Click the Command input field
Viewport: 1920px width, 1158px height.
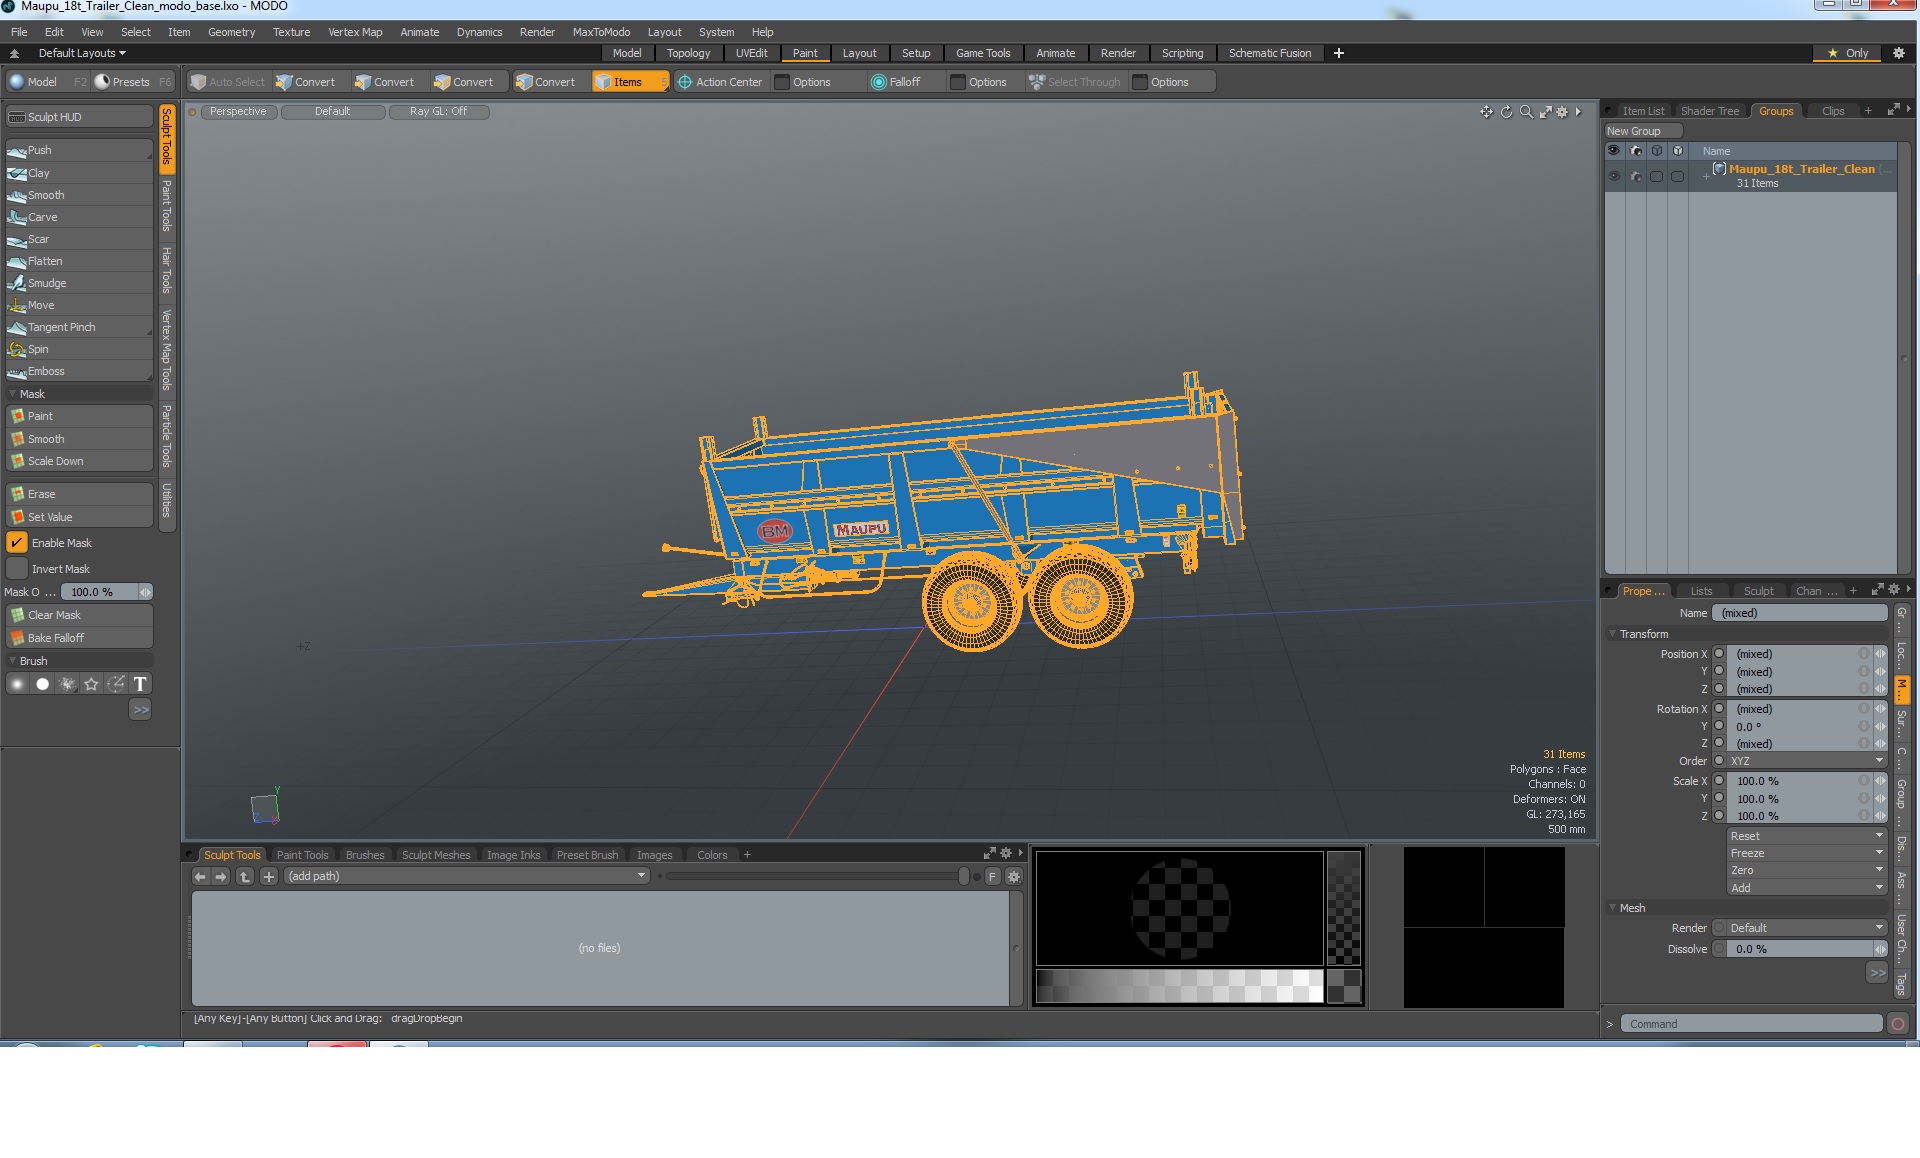(1751, 1024)
